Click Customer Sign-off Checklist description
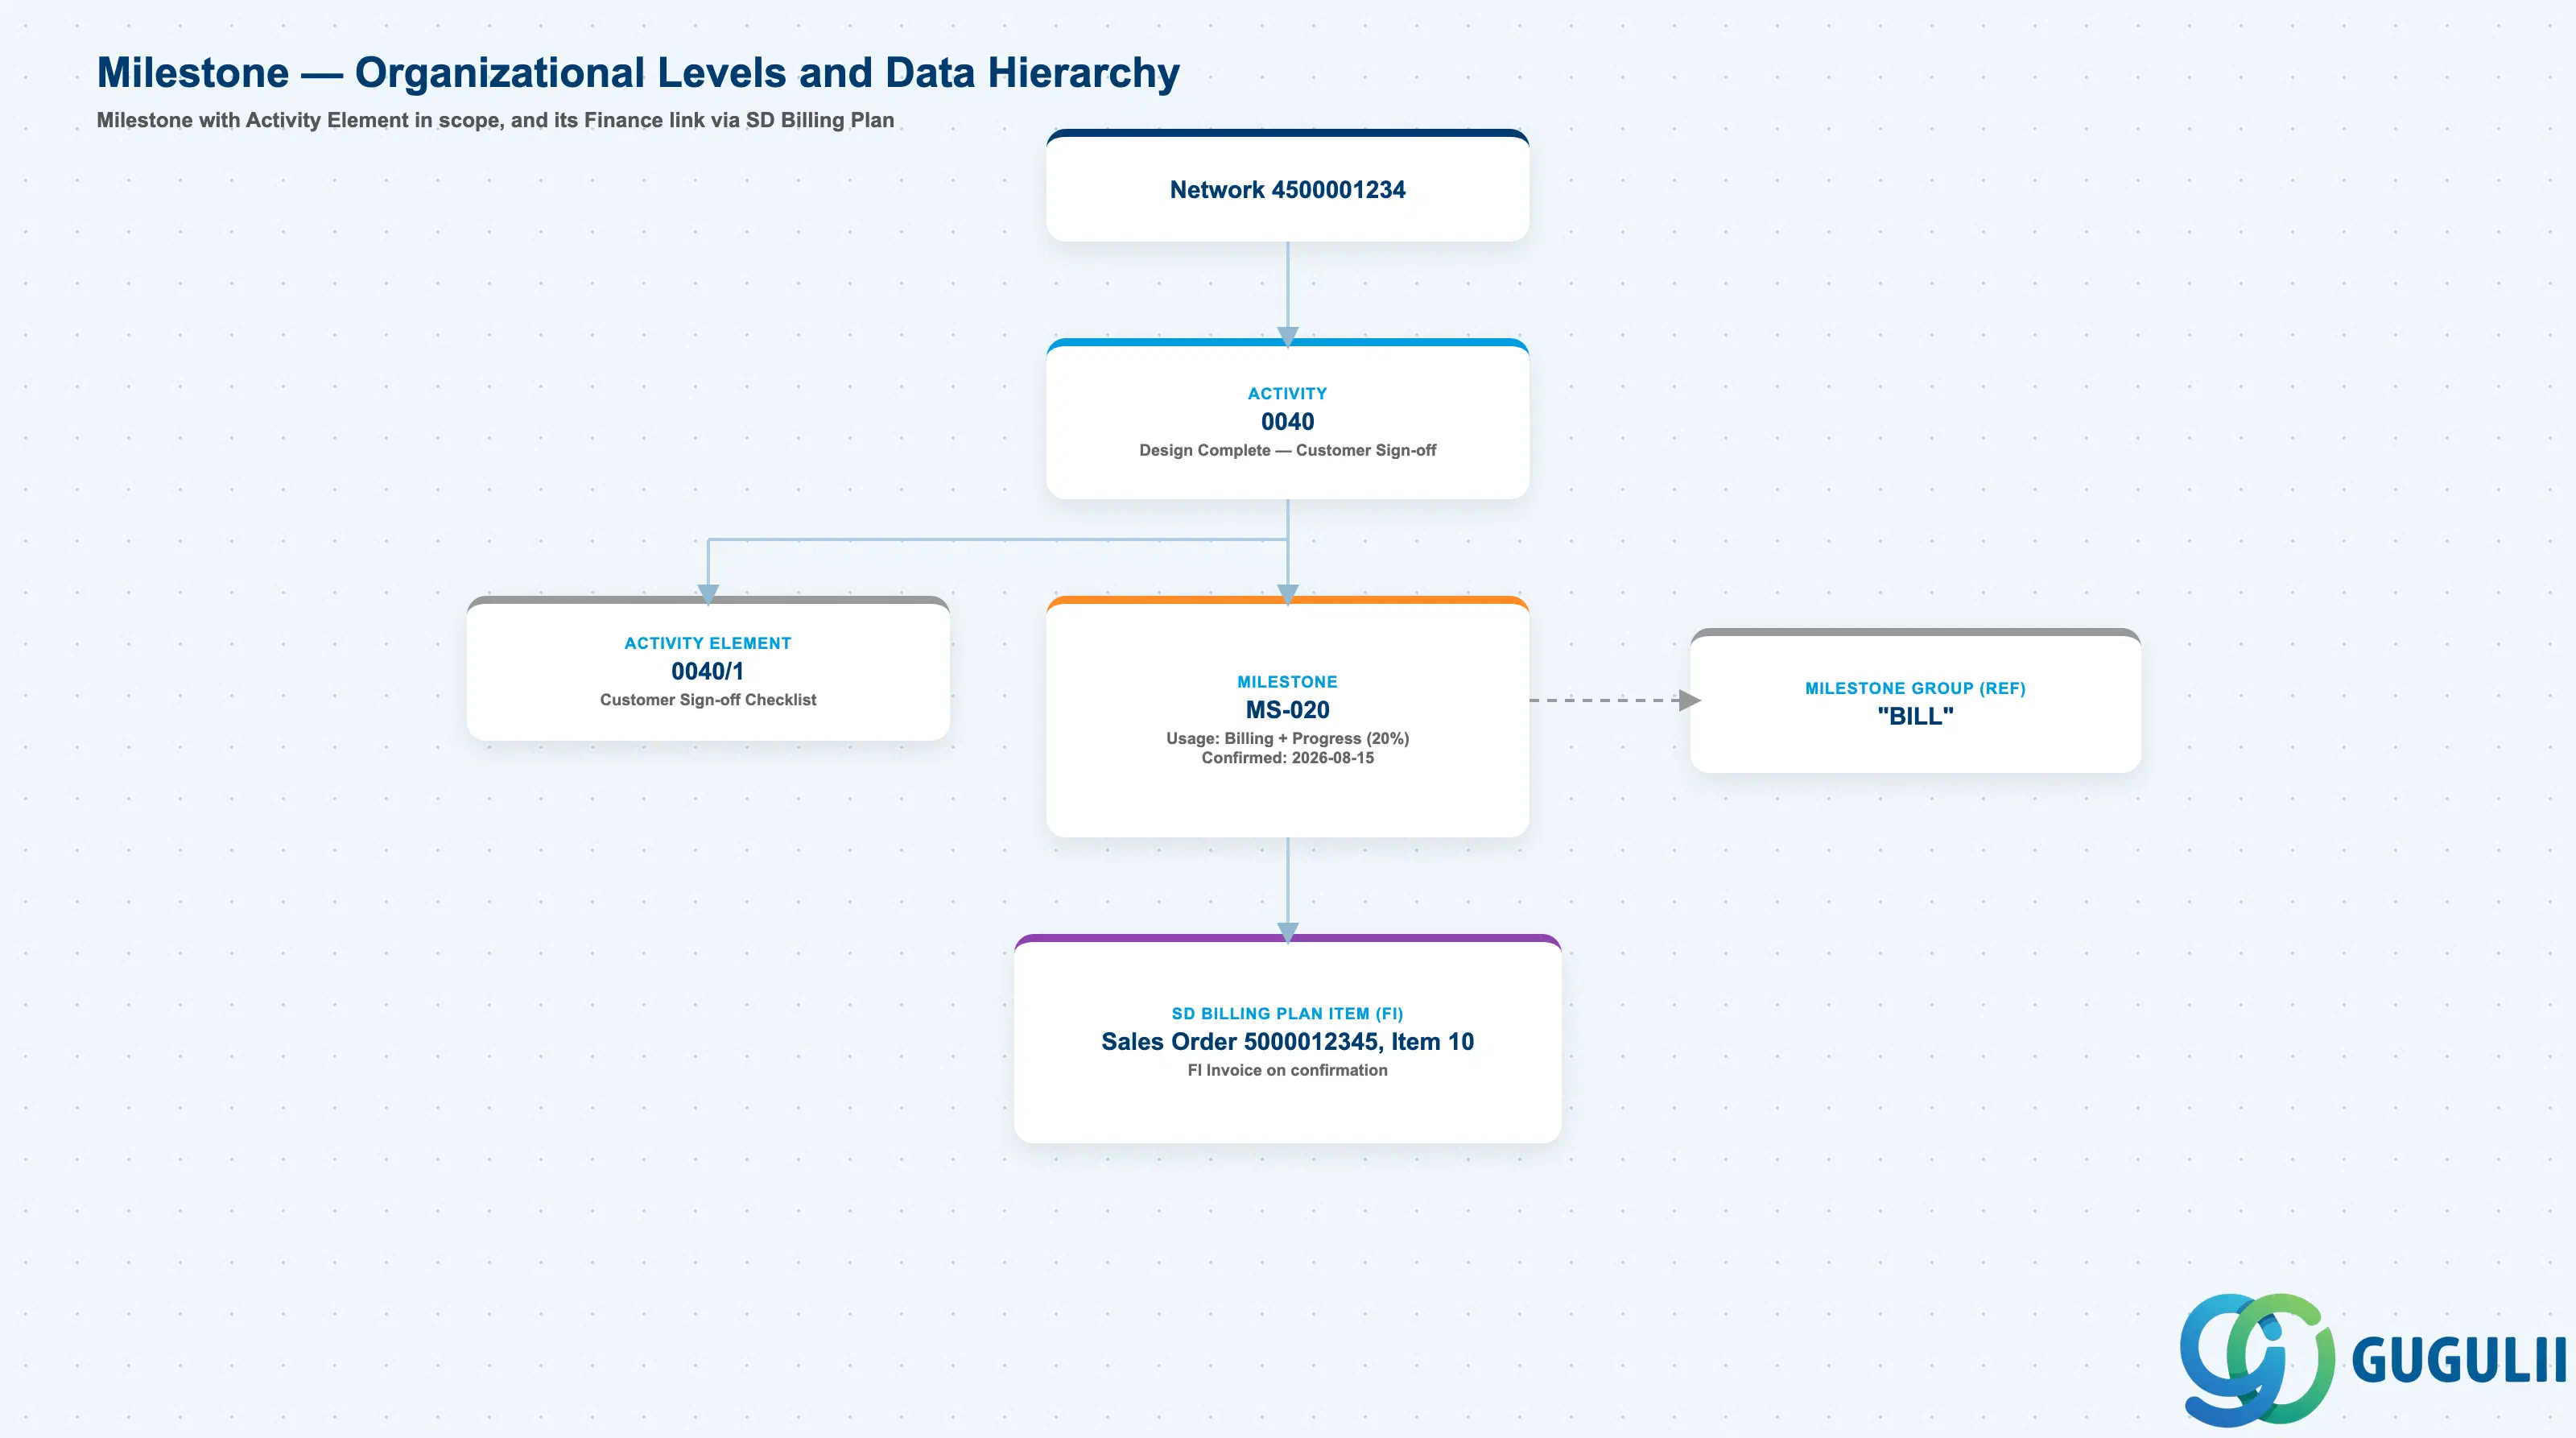2576x1438 pixels. pos(708,700)
